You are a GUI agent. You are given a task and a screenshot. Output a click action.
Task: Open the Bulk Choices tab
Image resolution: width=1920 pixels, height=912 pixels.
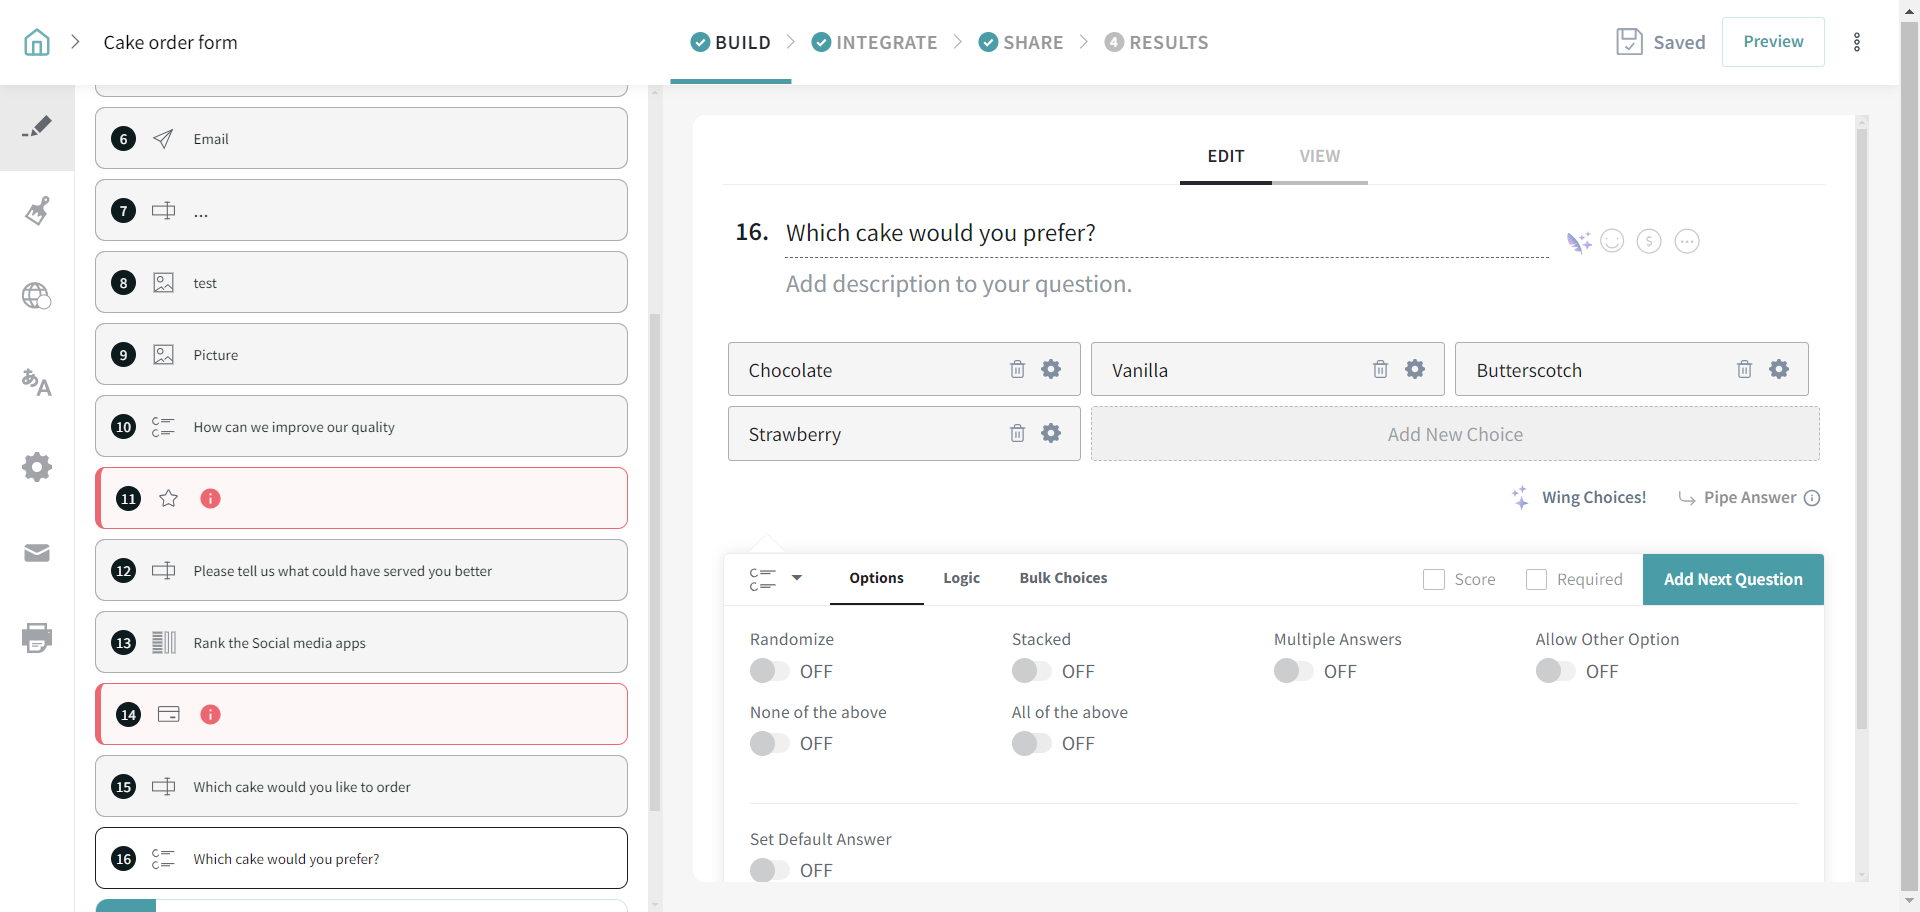coord(1063,578)
